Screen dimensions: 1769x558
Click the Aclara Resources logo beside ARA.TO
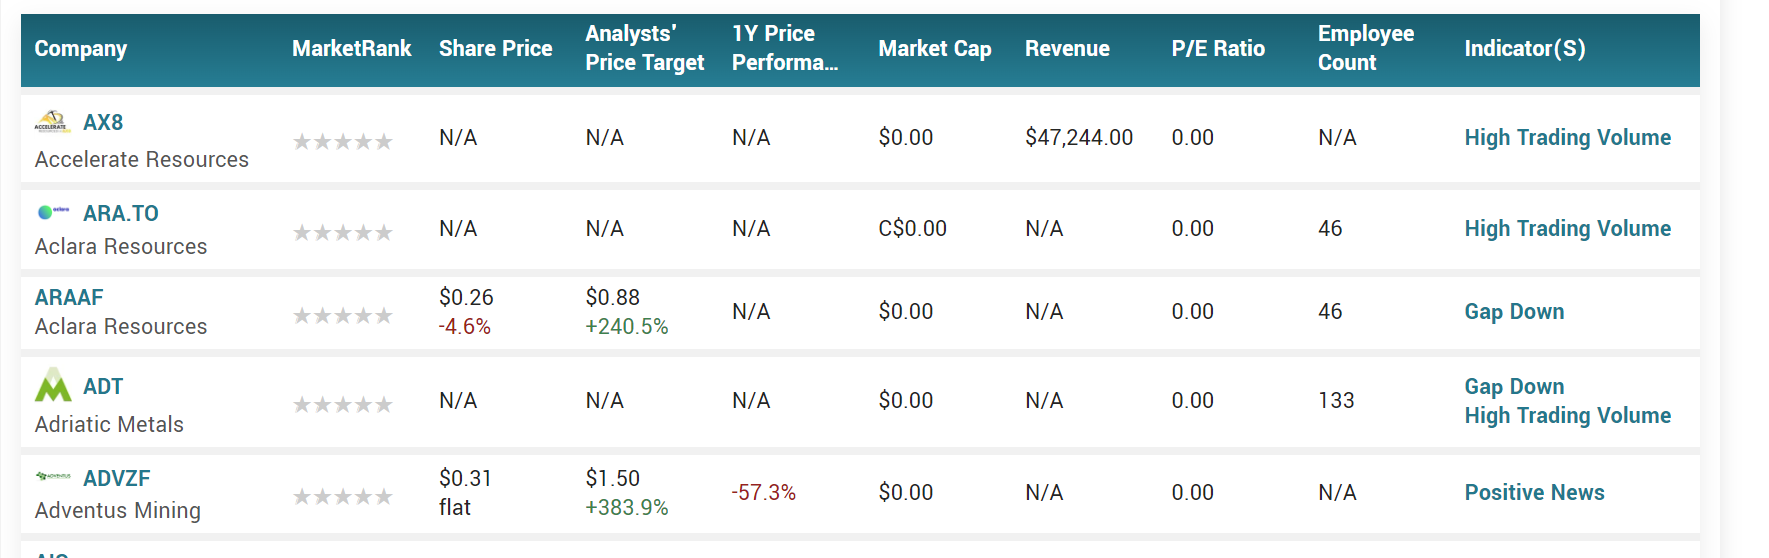53,212
